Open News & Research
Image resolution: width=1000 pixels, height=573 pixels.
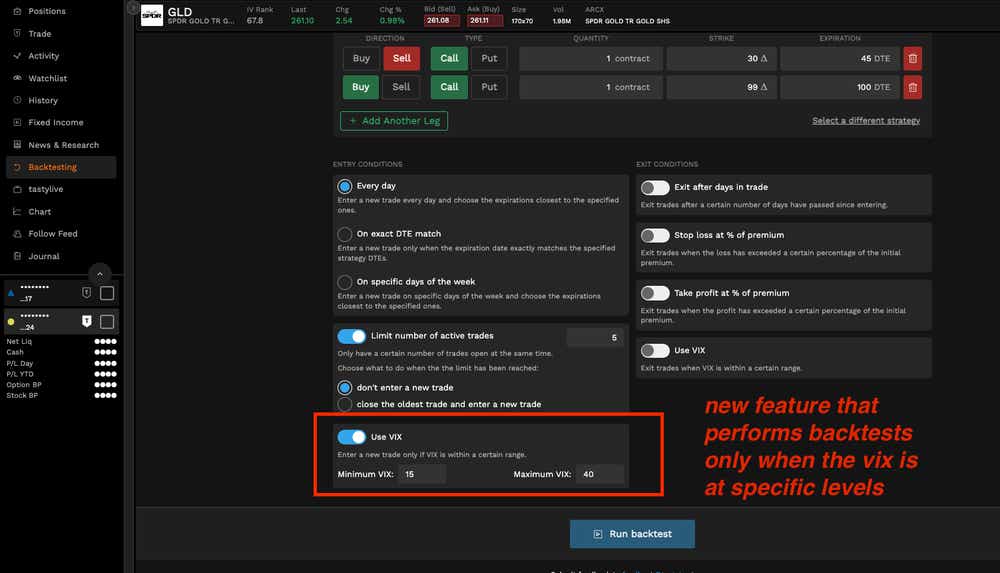63,145
